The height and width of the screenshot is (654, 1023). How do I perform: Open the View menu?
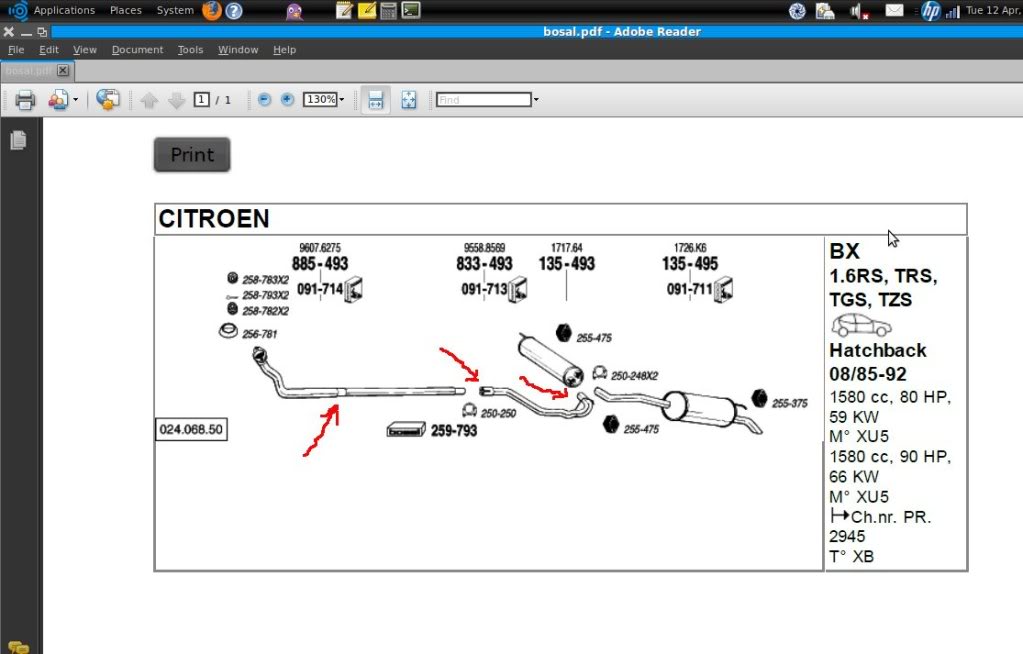(x=84, y=50)
